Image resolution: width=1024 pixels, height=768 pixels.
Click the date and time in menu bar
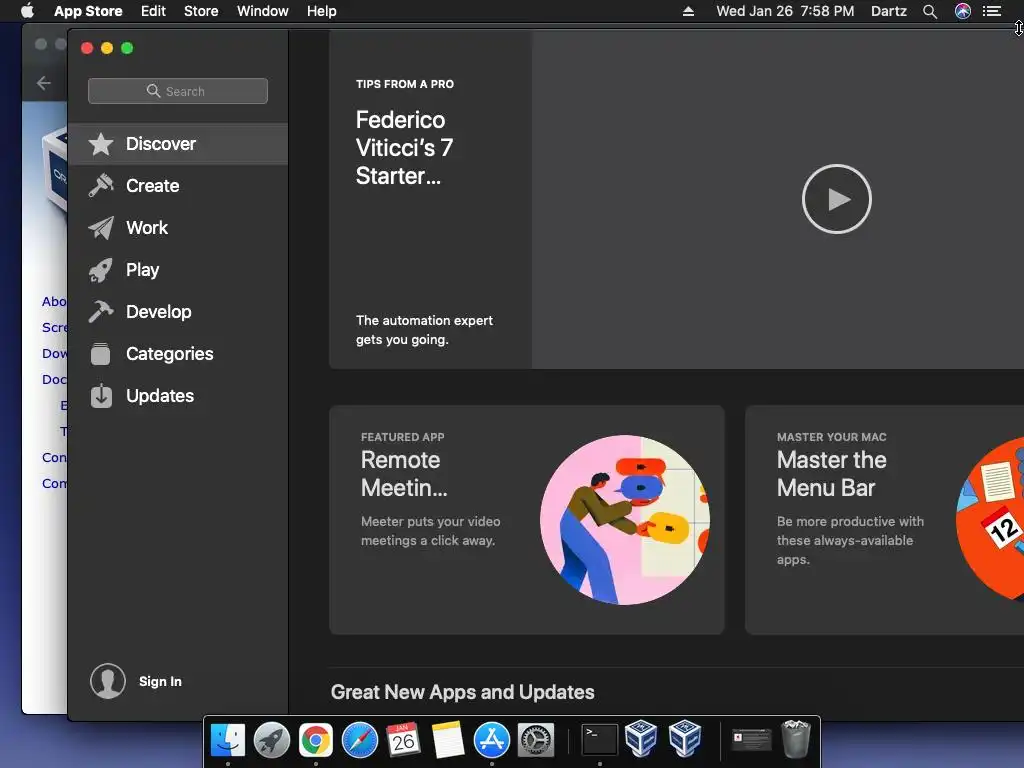coord(785,11)
